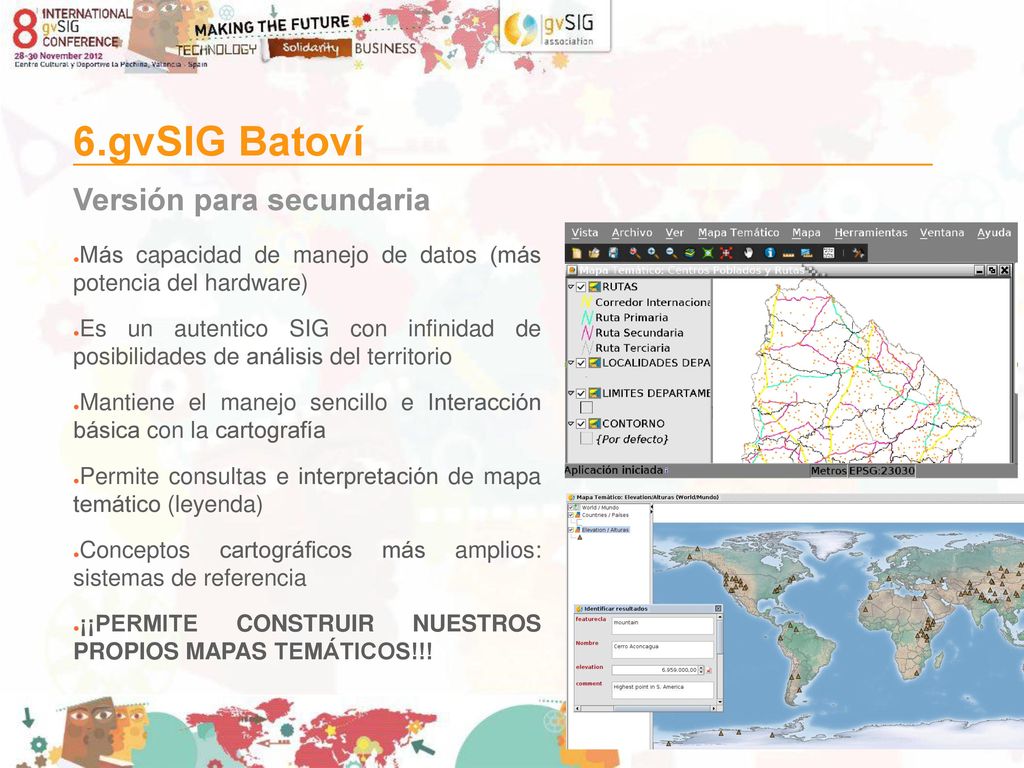Select the zoom out magnifier icon
This screenshot has height=768, width=1024.
671,253
